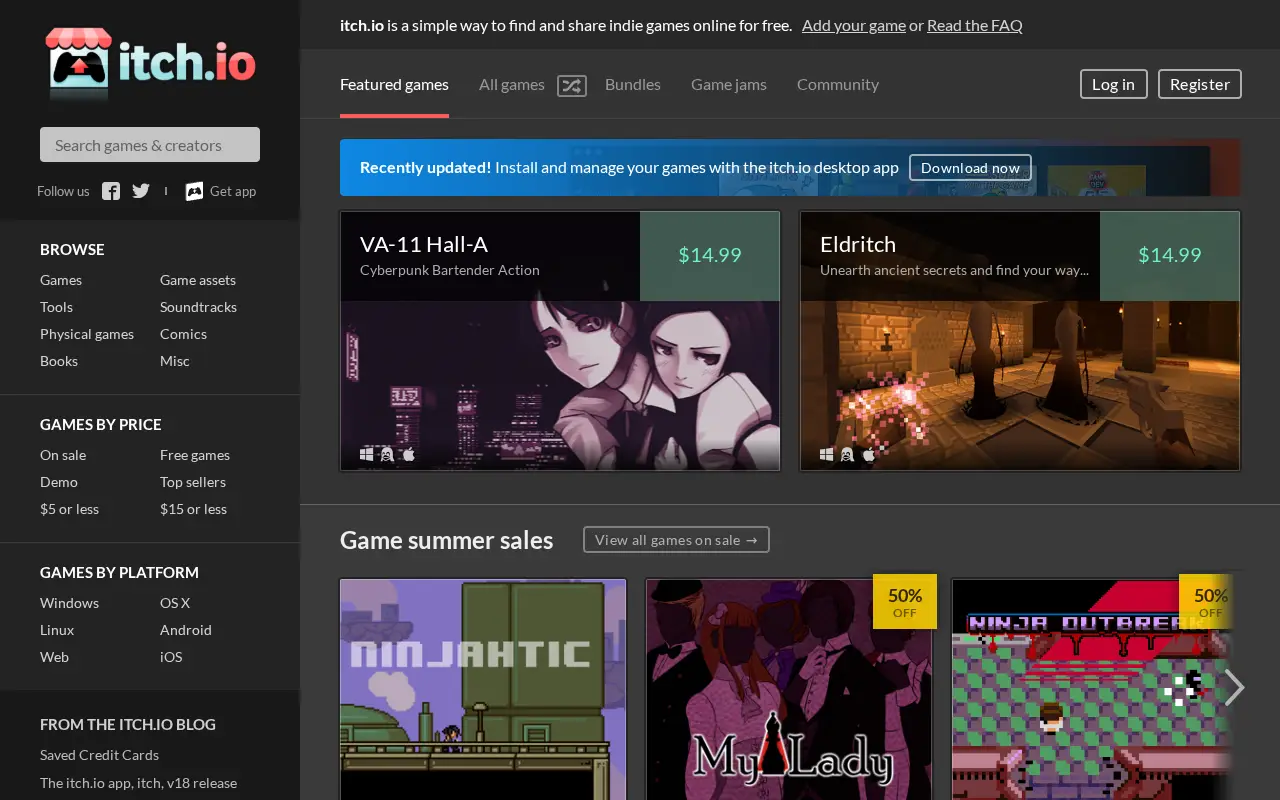
Task: Click the Apple icon on VA-11 Hall-A card
Action: coord(408,454)
